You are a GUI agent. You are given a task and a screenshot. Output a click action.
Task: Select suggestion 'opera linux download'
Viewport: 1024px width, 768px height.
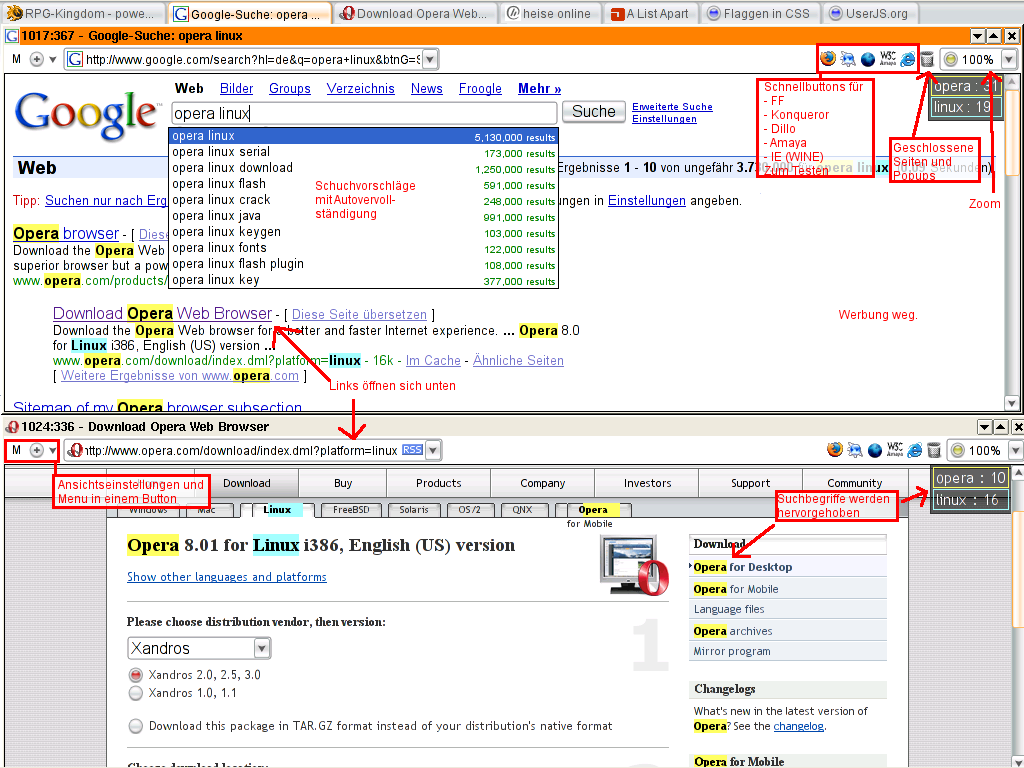pos(363,168)
